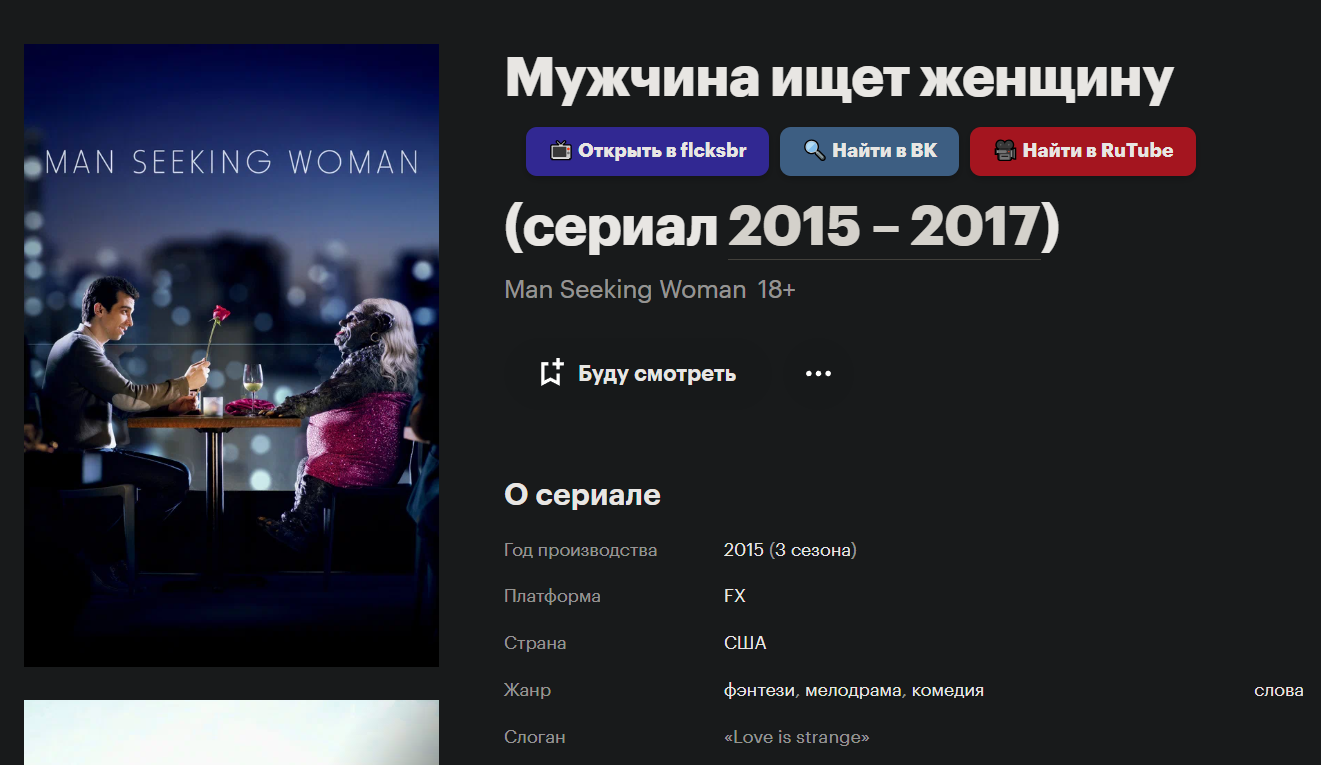Image resolution: width=1321 pixels, height=765 pixels.
Task: Open the США country link
Action: tap(745, 643)
